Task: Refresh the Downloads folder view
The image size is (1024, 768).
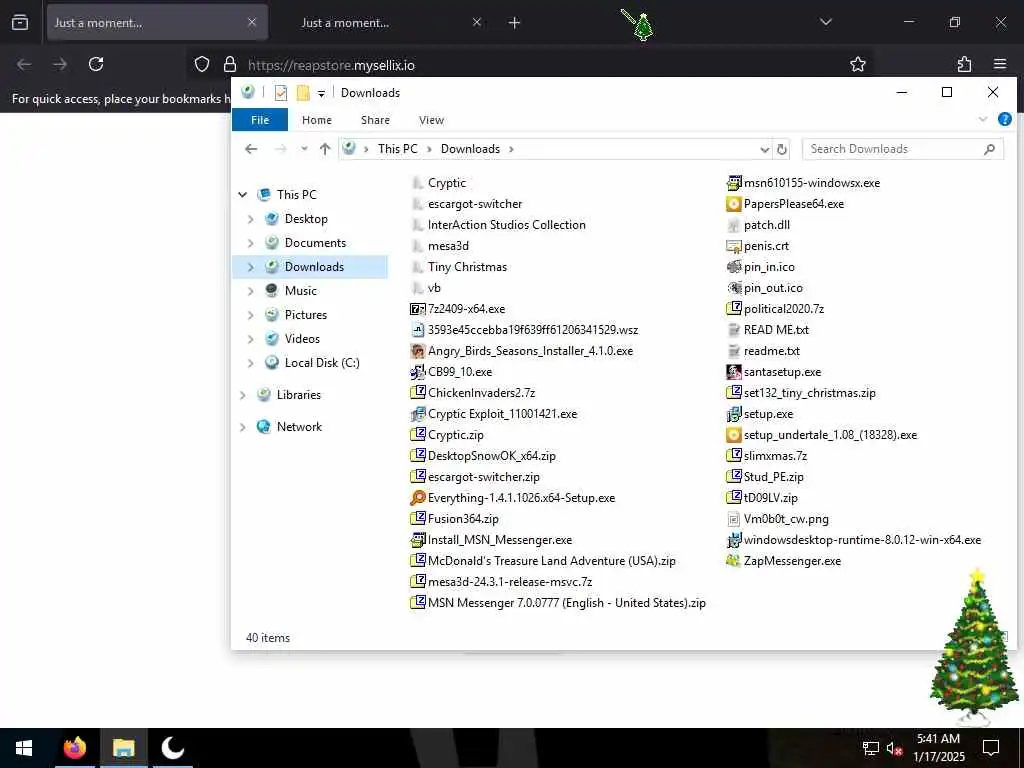Action: pos(781,150)
